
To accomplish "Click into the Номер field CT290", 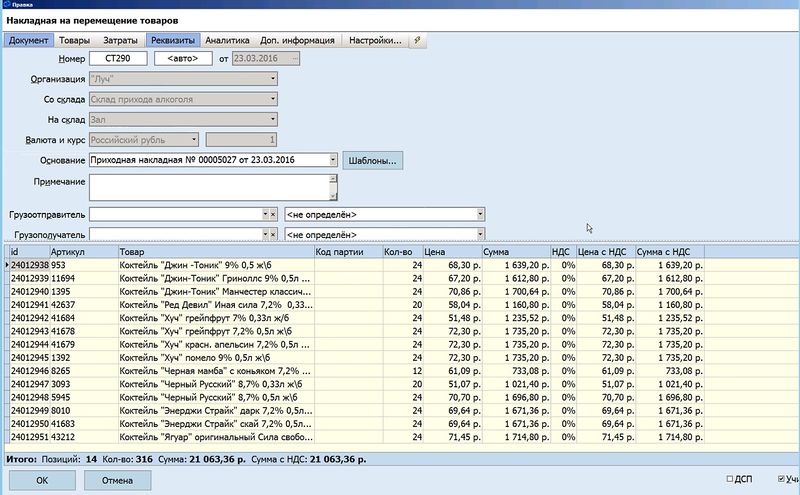I will pos(118,59).
